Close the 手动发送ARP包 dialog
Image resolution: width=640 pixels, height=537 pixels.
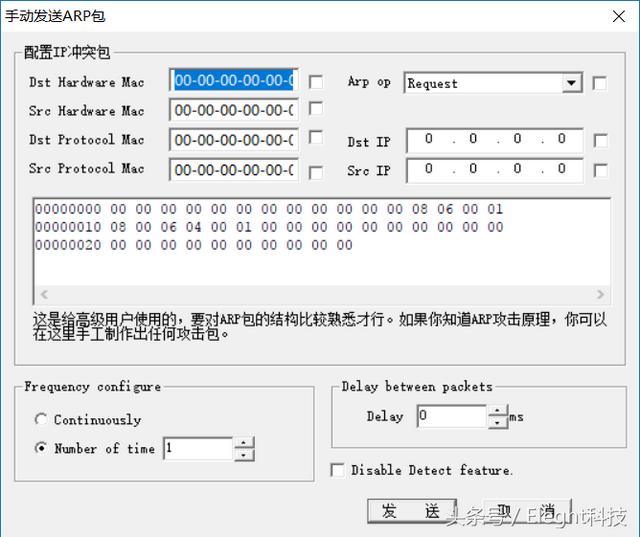(619, 17)
